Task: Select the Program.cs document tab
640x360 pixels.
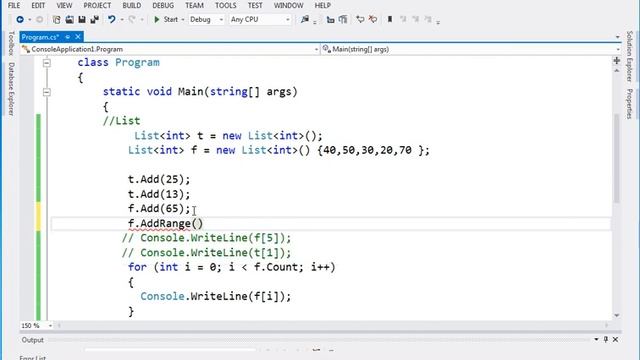Action: (x=40, y=37)
